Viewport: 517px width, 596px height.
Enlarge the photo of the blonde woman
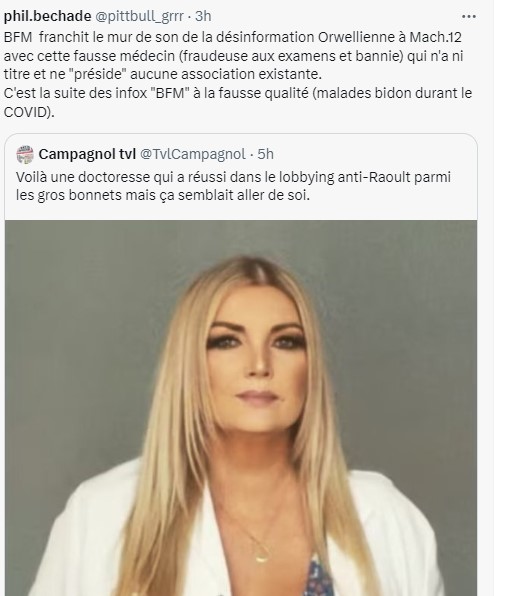click(x=241, y=408)
